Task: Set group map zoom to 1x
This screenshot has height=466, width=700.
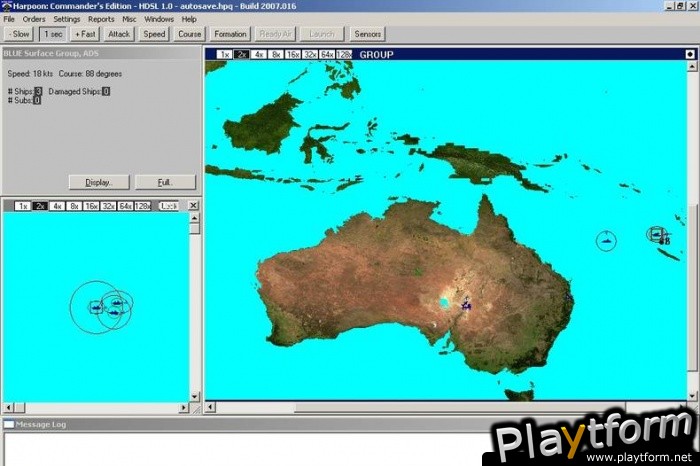Action: coord(225,54)
